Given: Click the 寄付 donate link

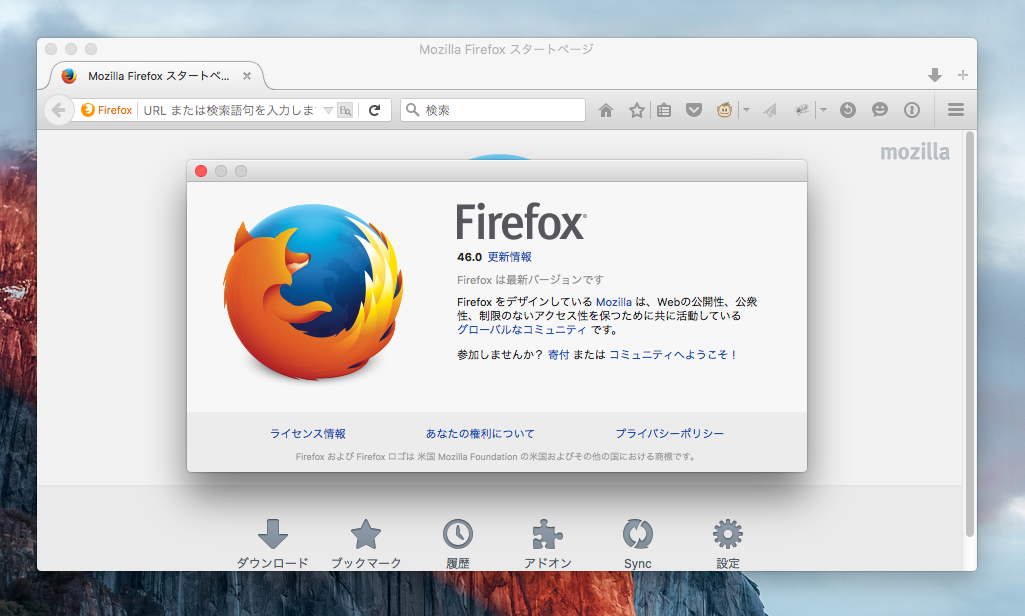Looking at the screenshot, I should pyautogui.click(x=559, y=354).
